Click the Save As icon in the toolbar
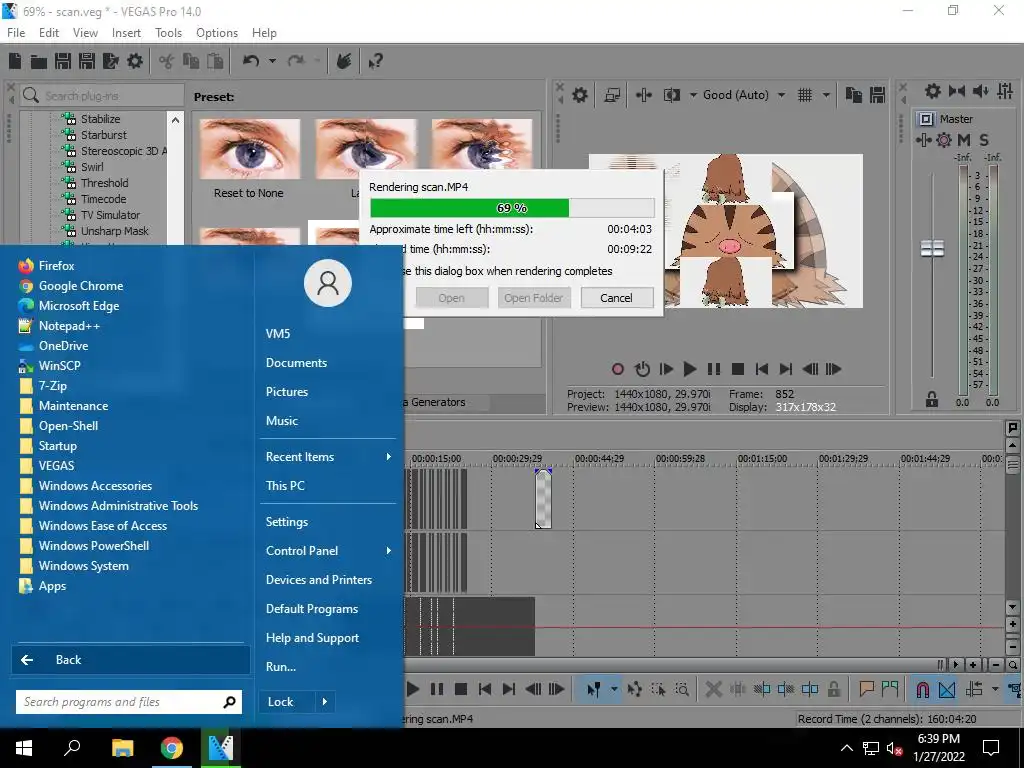 click(x=87, y=61)
